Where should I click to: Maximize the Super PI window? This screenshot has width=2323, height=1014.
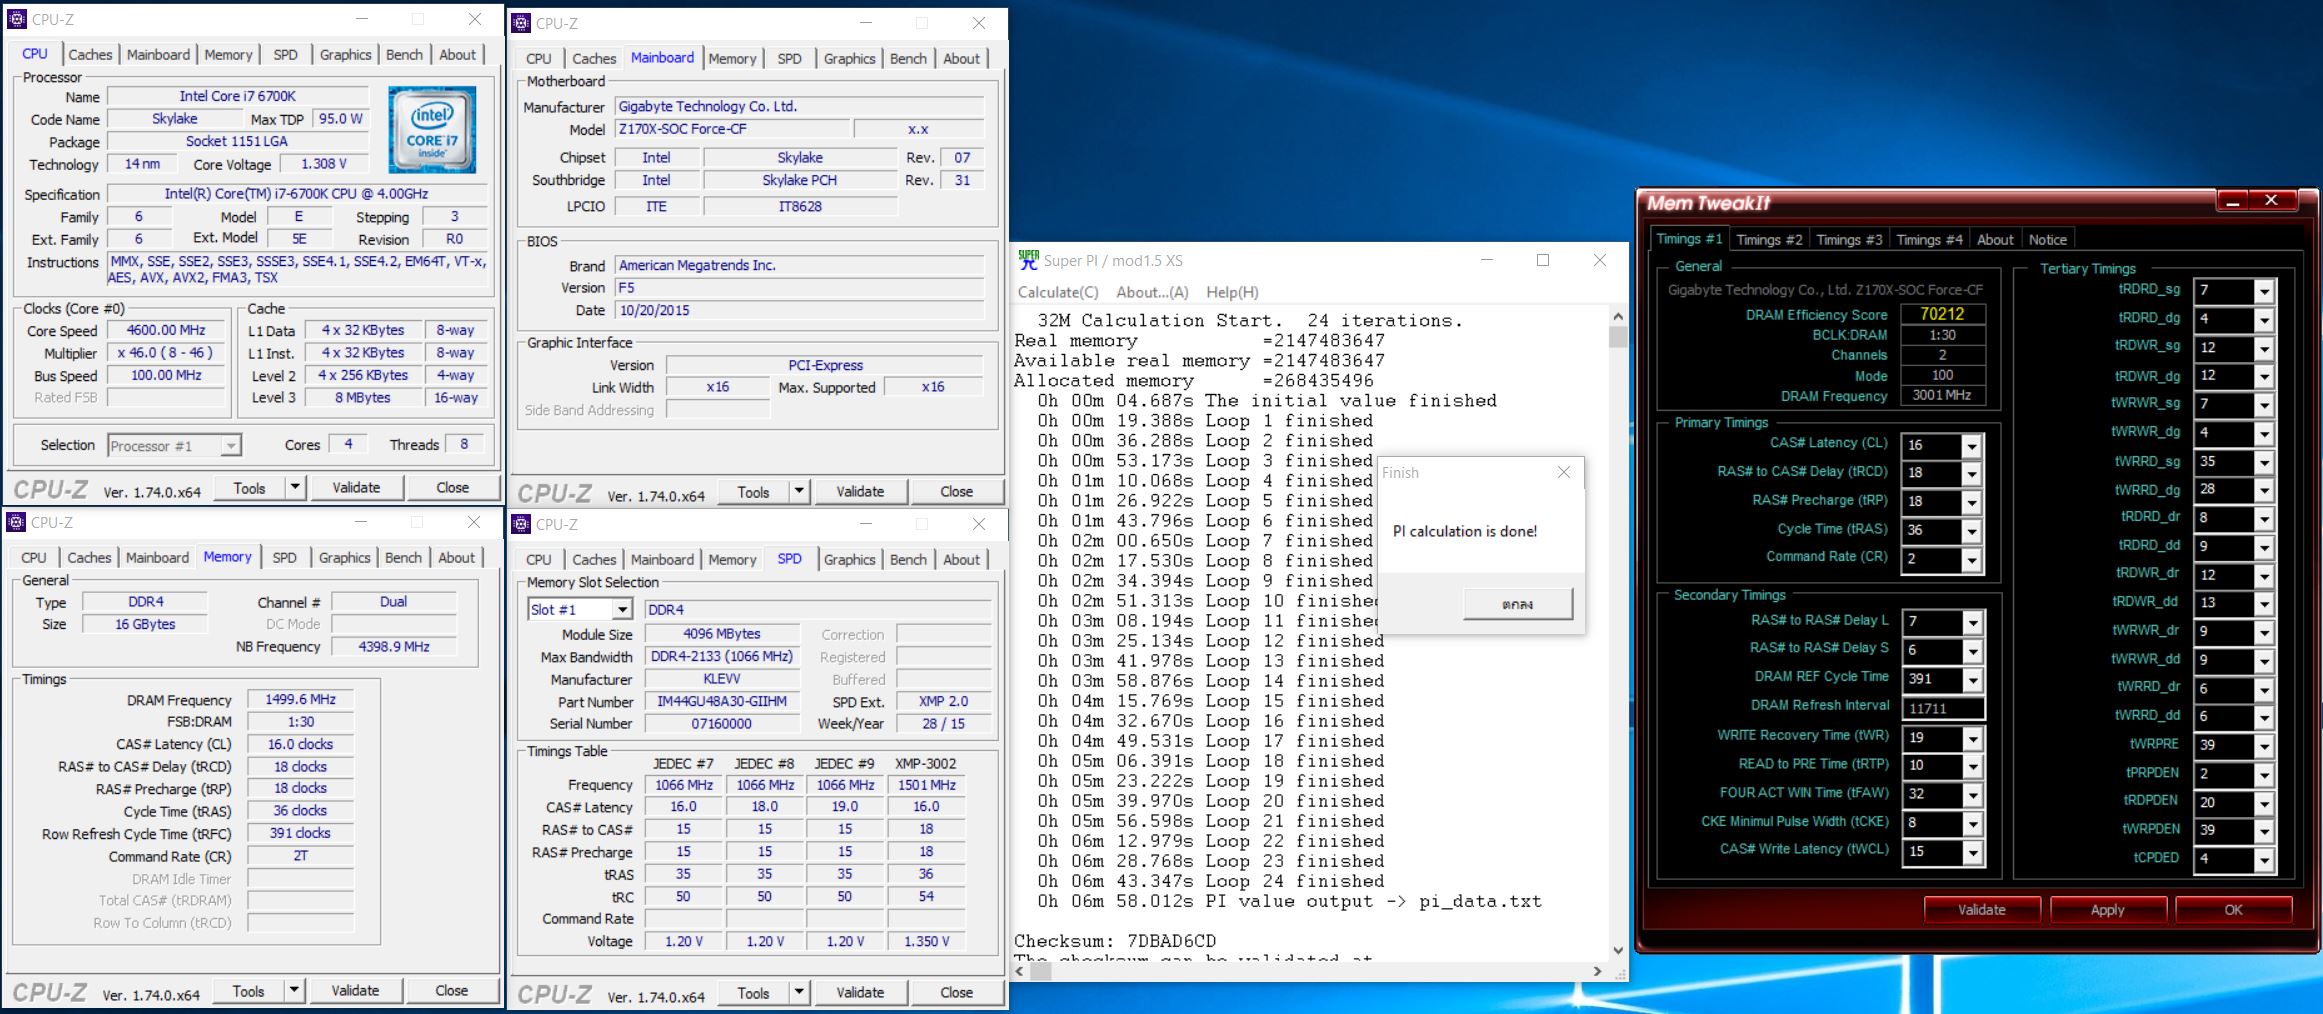pos(1543,260)
